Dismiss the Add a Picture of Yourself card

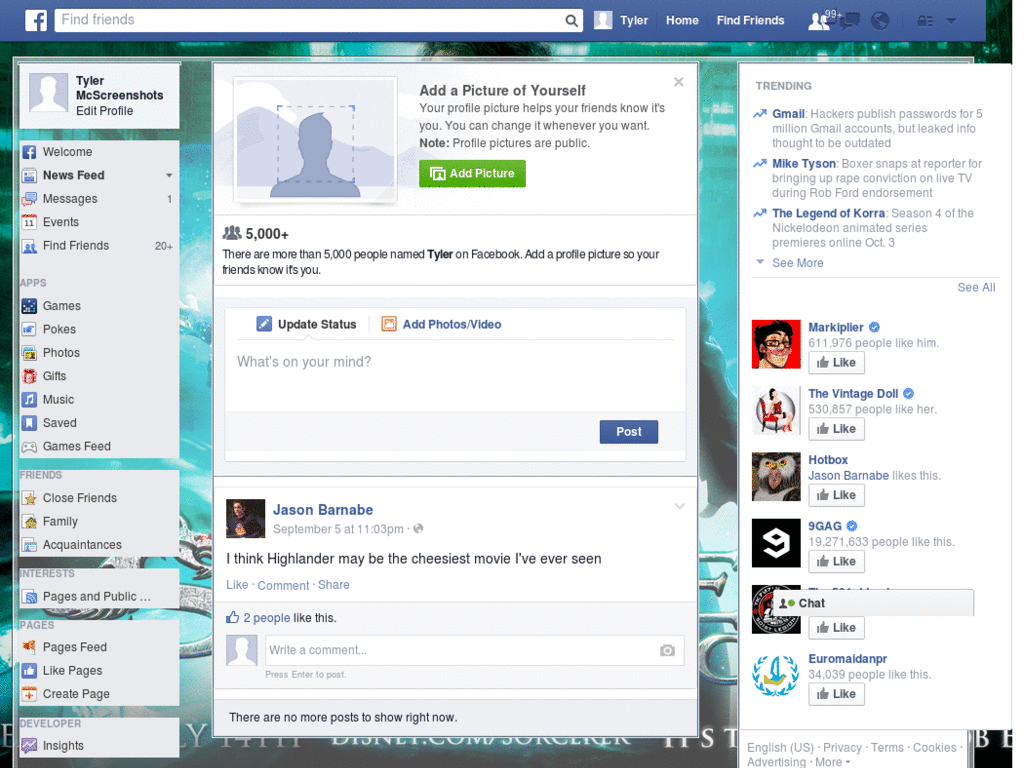coord(679,82)
